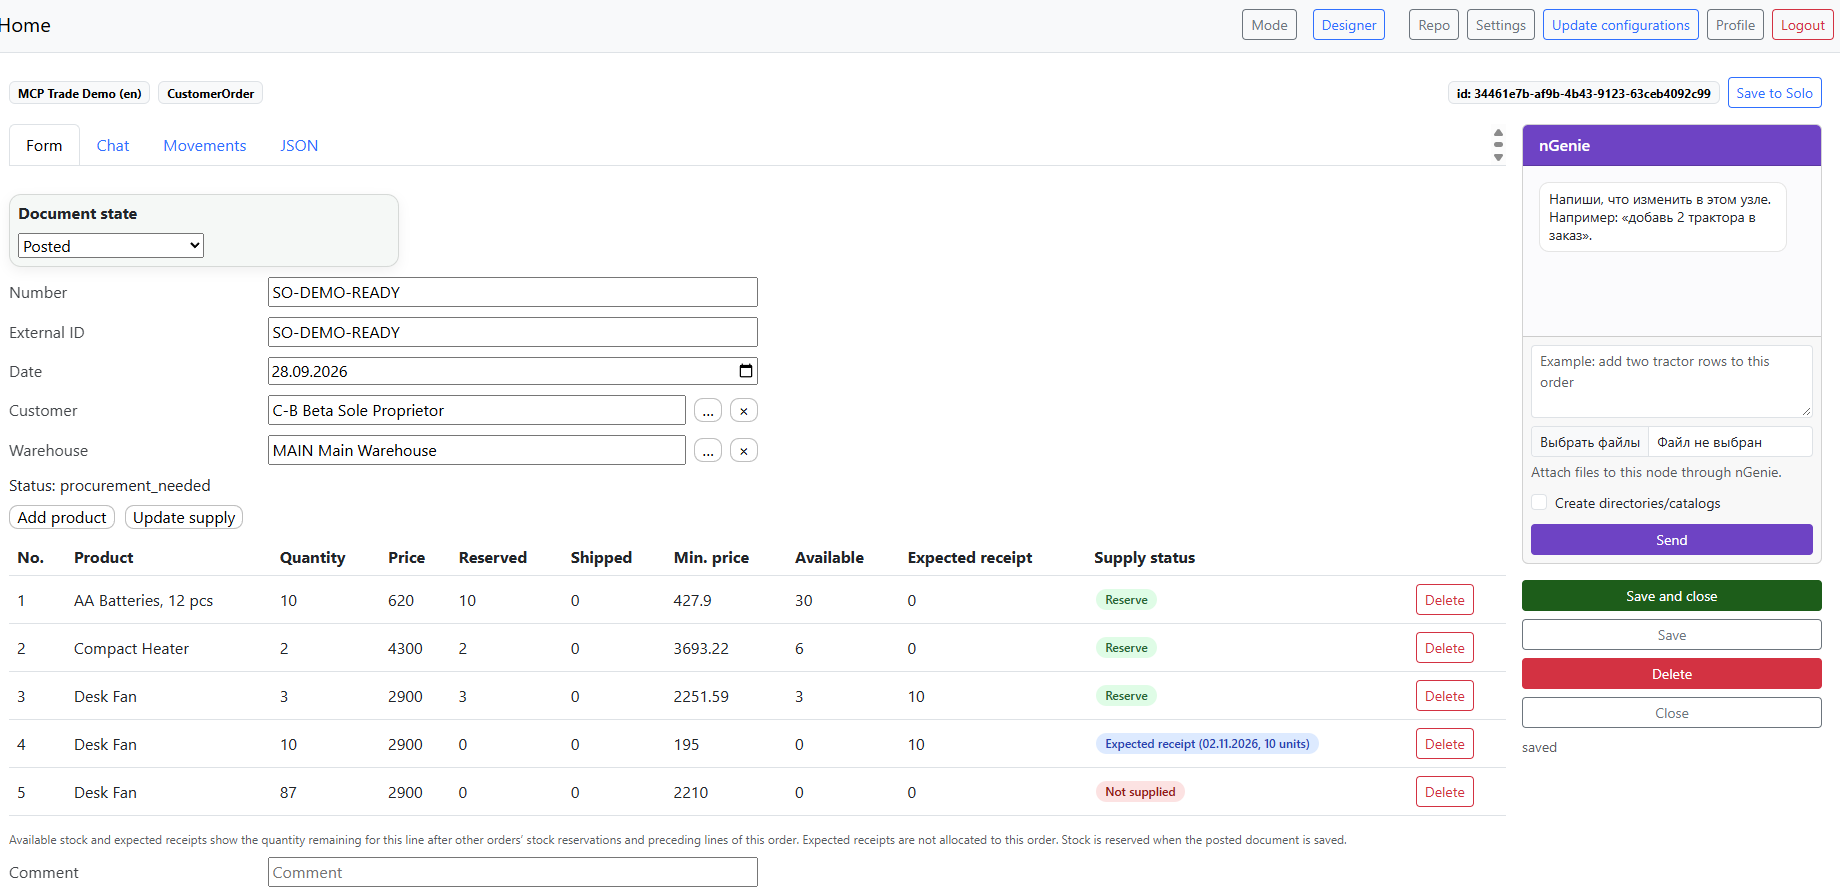
Task: Delete the Desk Fan row with quantity 3
Action: (x=1445, y=696)
